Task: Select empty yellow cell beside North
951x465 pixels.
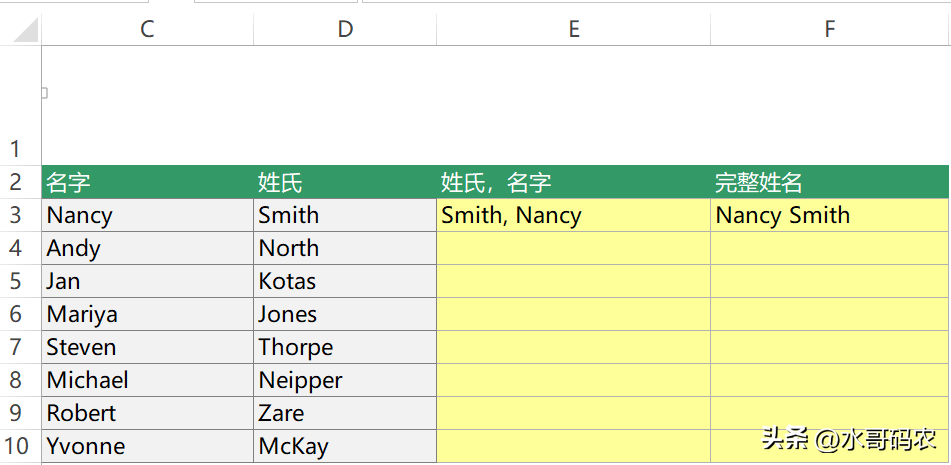Action: pyautogui.click(x=574, y=248)
